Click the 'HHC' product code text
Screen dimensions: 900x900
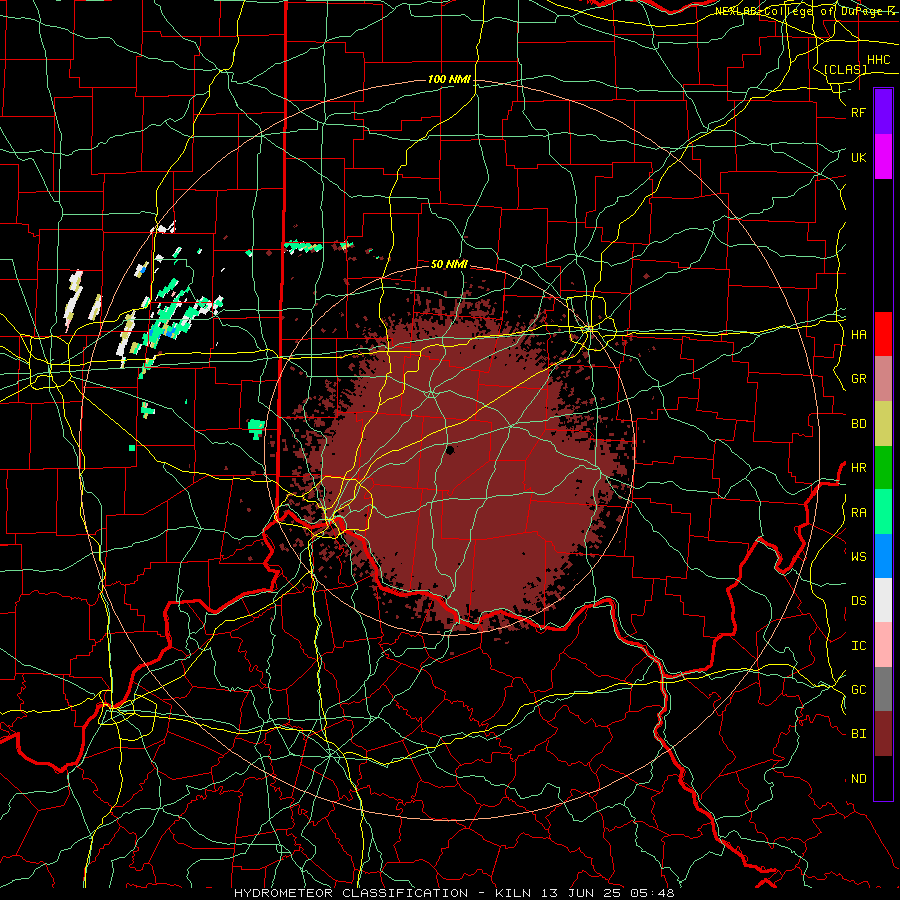(x=878, y=60)
